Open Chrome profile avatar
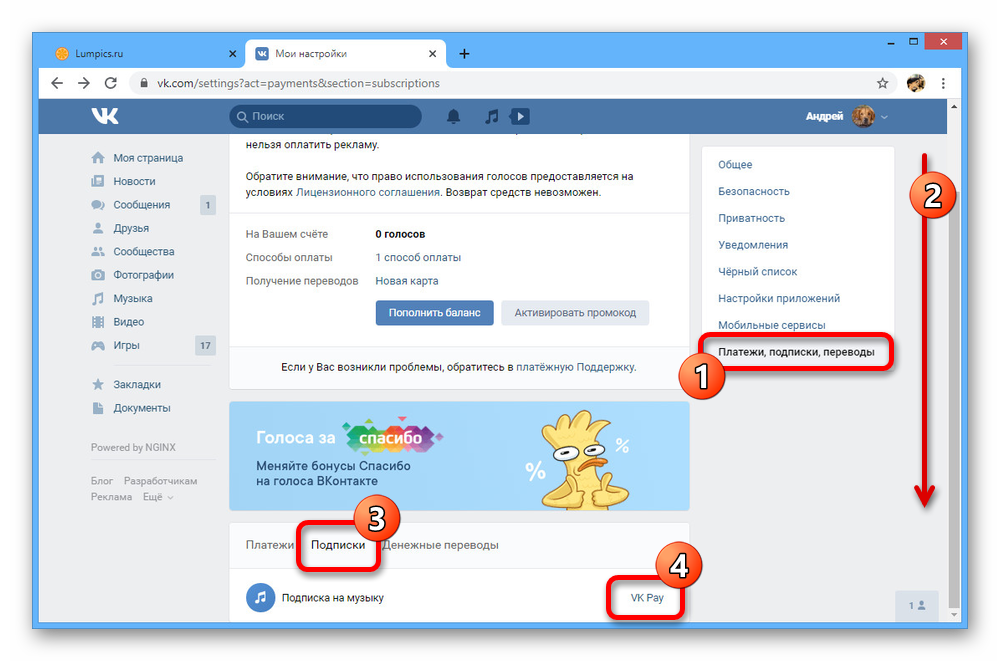1000x661 pixels. [x=916, y=83]
